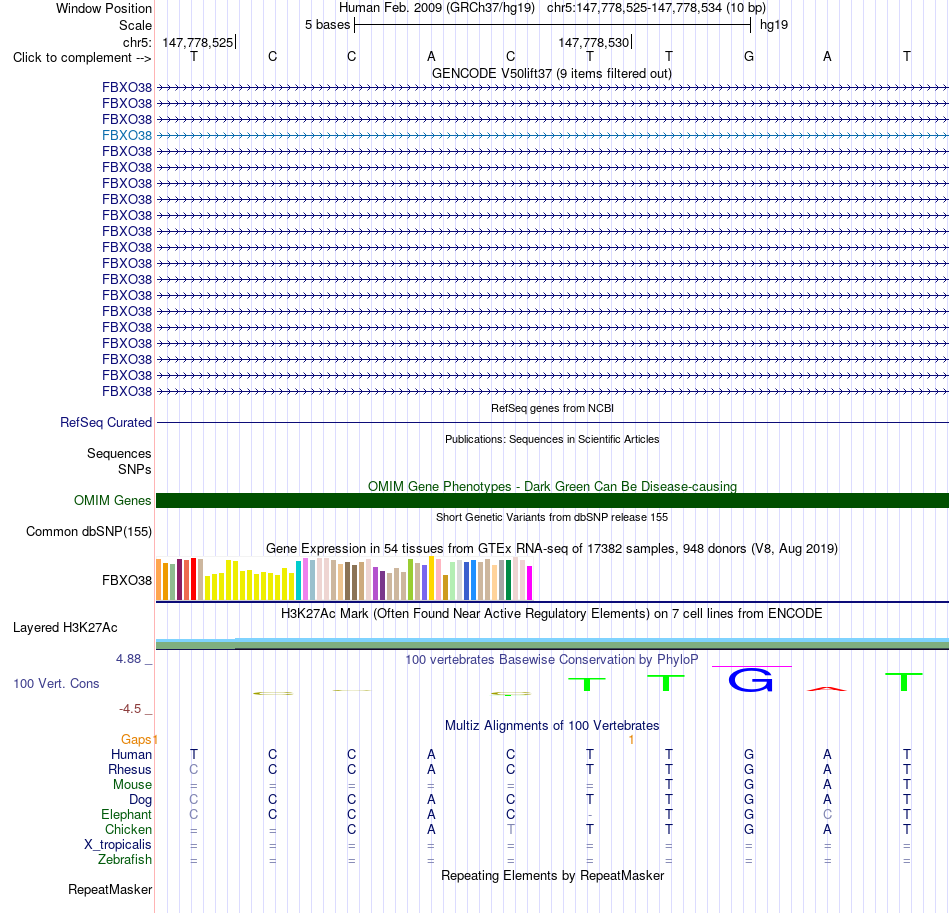Open Short Genetic Variants from dbSNP 155 title
Viewport: 950px width, 913px height.
point(552,517)
